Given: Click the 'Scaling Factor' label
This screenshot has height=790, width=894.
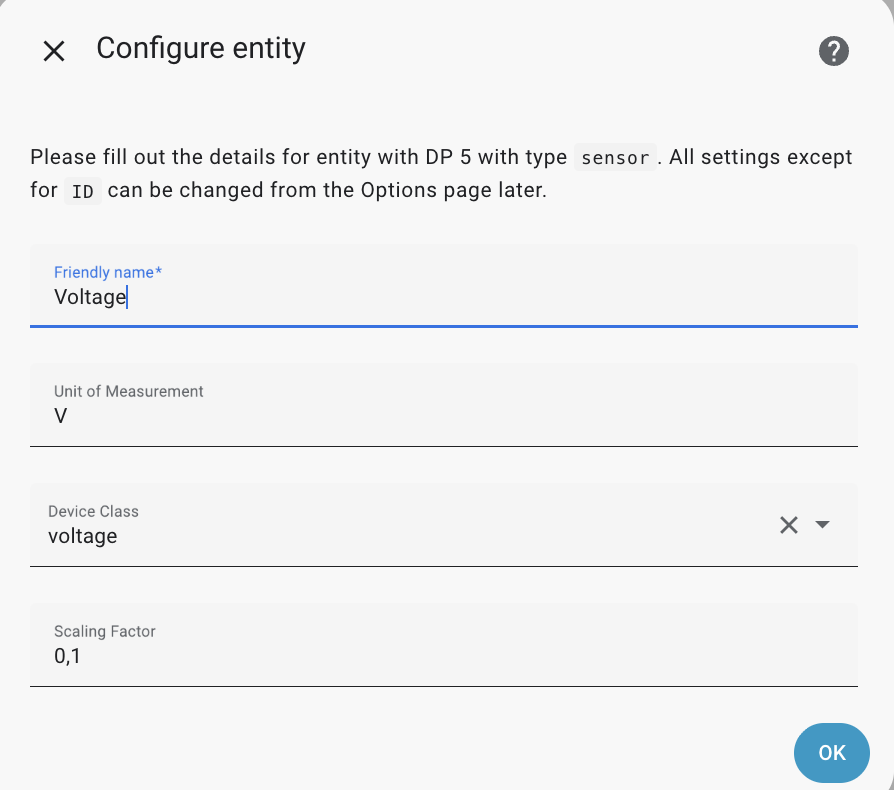Looking at the screenshot, I should 104,631.
